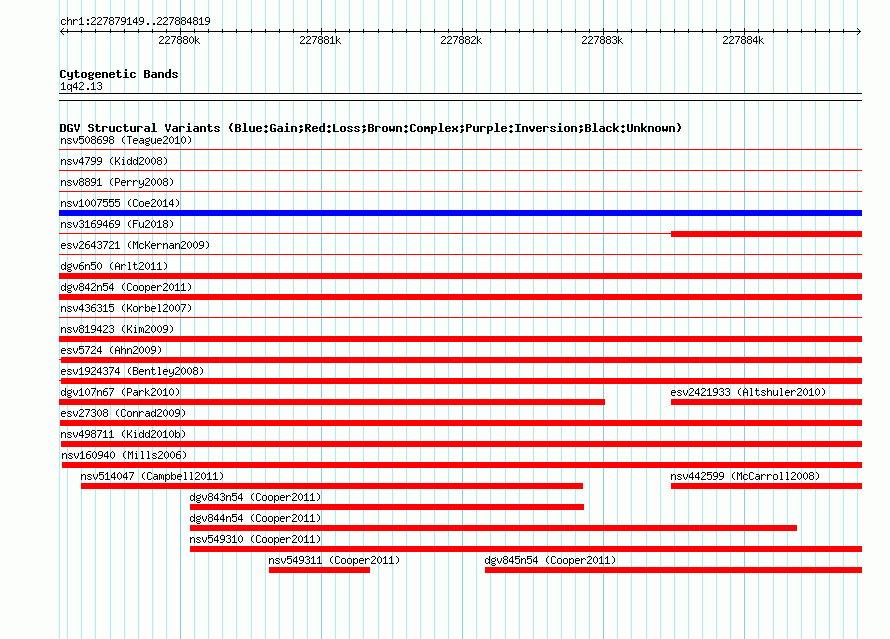Click the blue nsv1007555 gain bar

pos(460,213)
